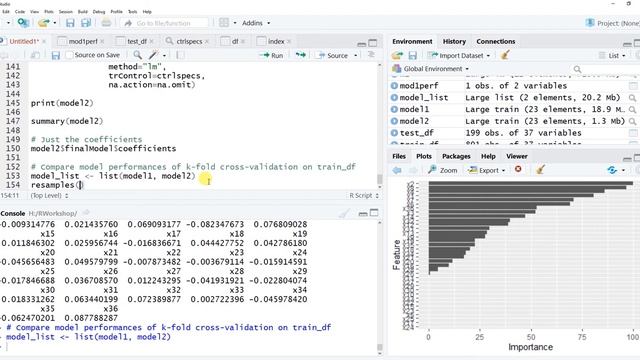The image size is (640, 360).
Task: Click the New Project icon in main toolbar
Action: tap(23, 23)
